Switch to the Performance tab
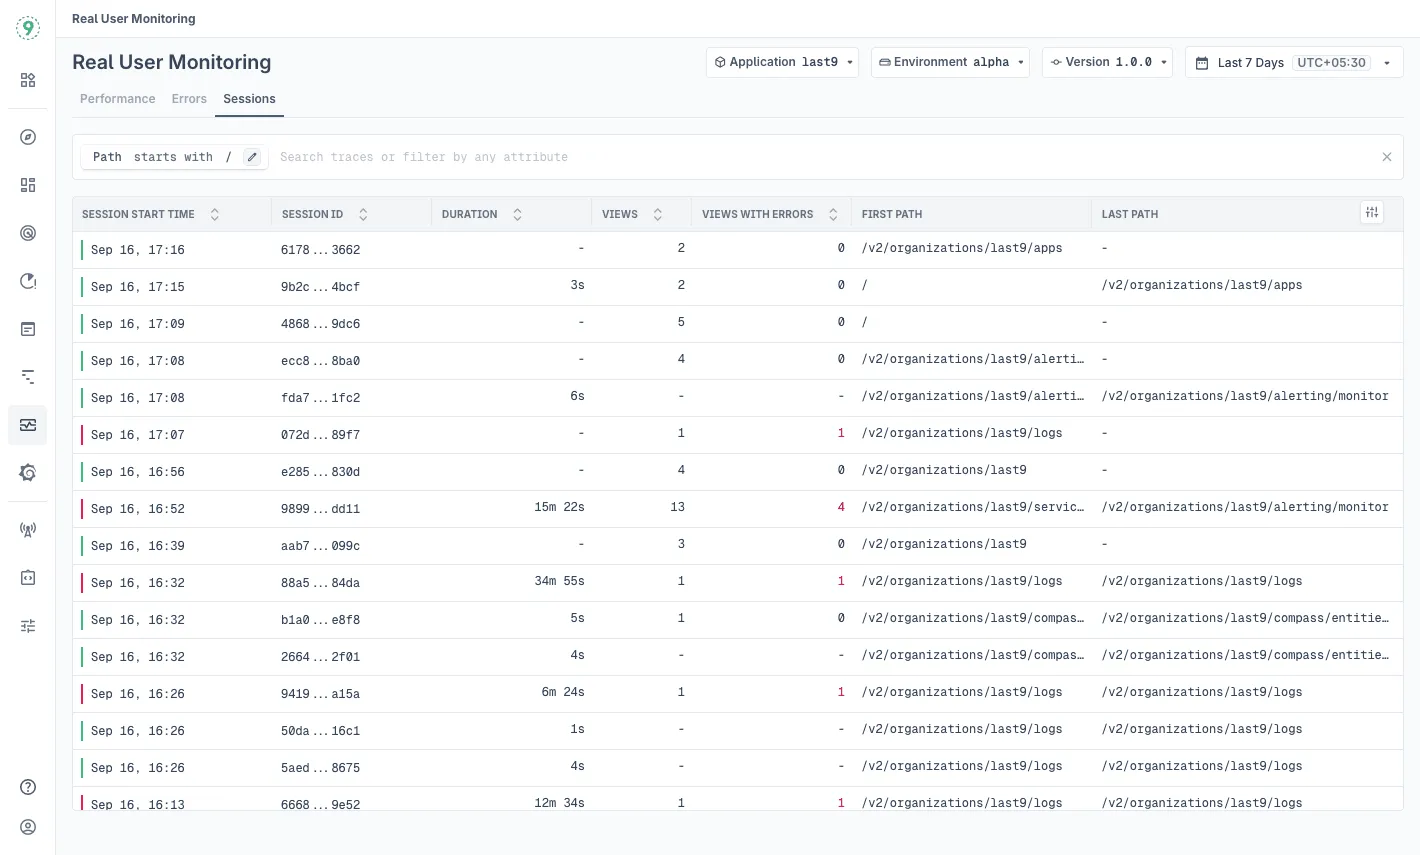The image size is (1420, 855). tap(118, 99)
